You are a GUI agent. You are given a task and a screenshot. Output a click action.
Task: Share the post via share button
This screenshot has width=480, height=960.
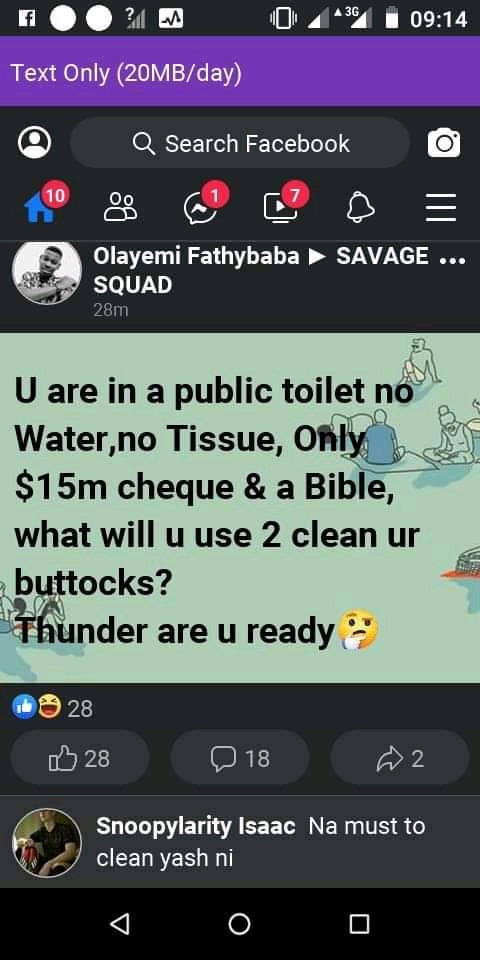click(x=400, y=759)
